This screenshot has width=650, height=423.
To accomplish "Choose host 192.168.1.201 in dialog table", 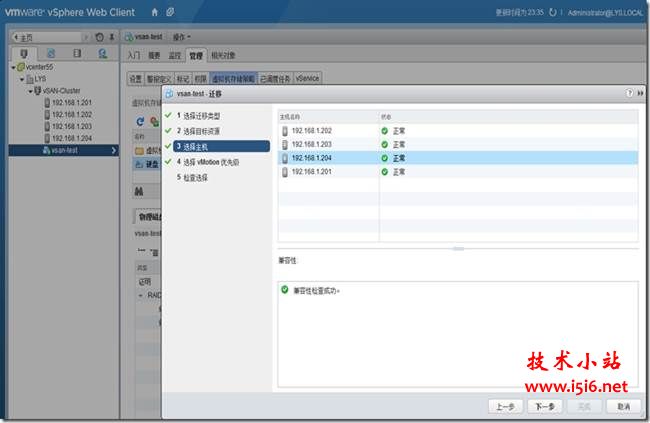I will [458, 172].
